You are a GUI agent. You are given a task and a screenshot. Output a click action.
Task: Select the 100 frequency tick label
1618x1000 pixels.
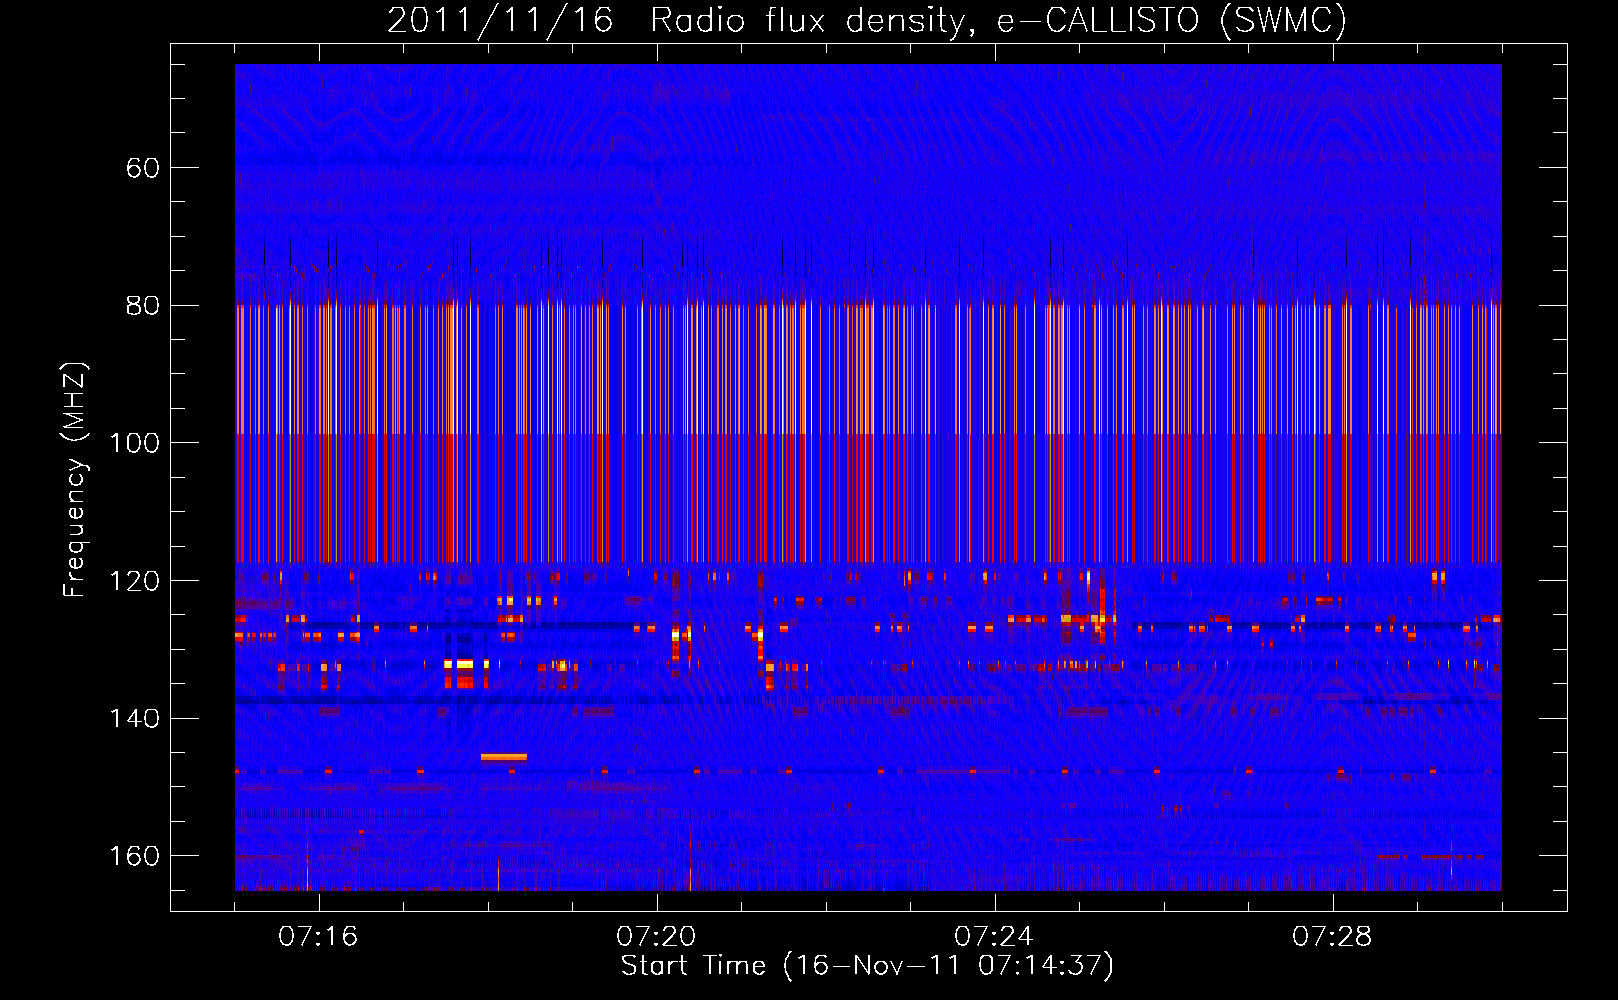pyautogui.click(x=135, y=443)
